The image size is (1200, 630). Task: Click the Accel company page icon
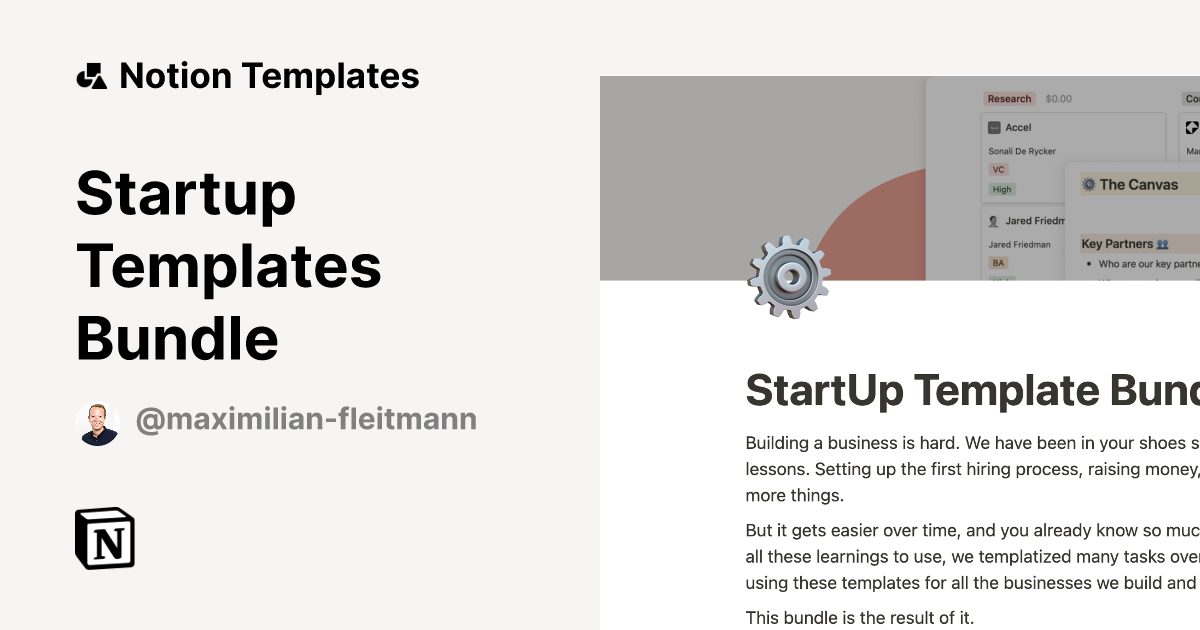point(993,127)
